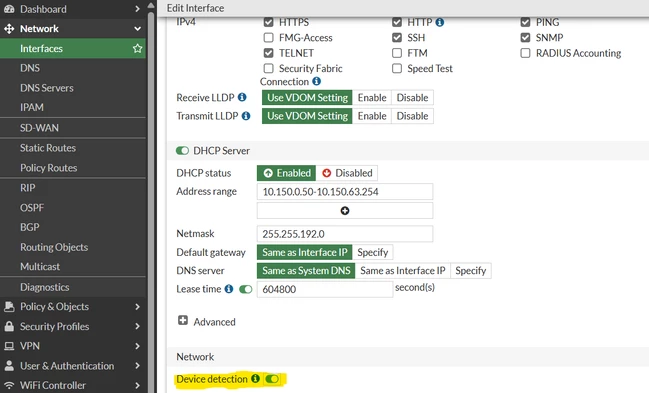Uncheck the SNMP access checkbox
649x393 pixels.
tap(525, 38)
